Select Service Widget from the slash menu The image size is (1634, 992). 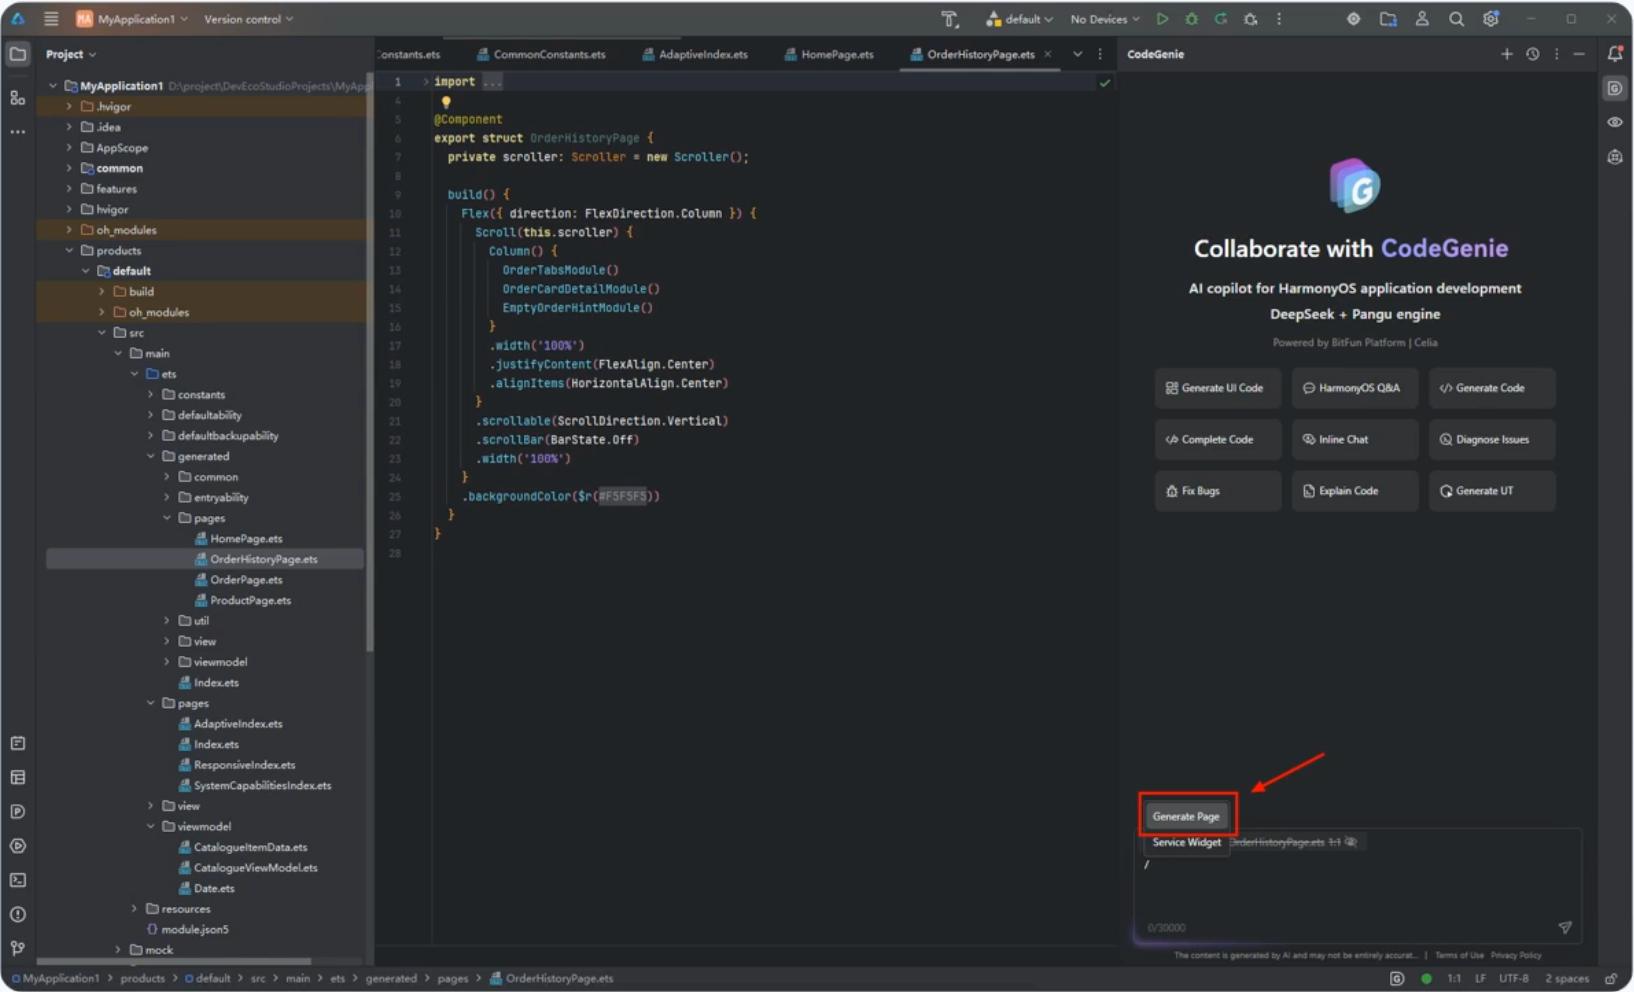pos(1187,842)
